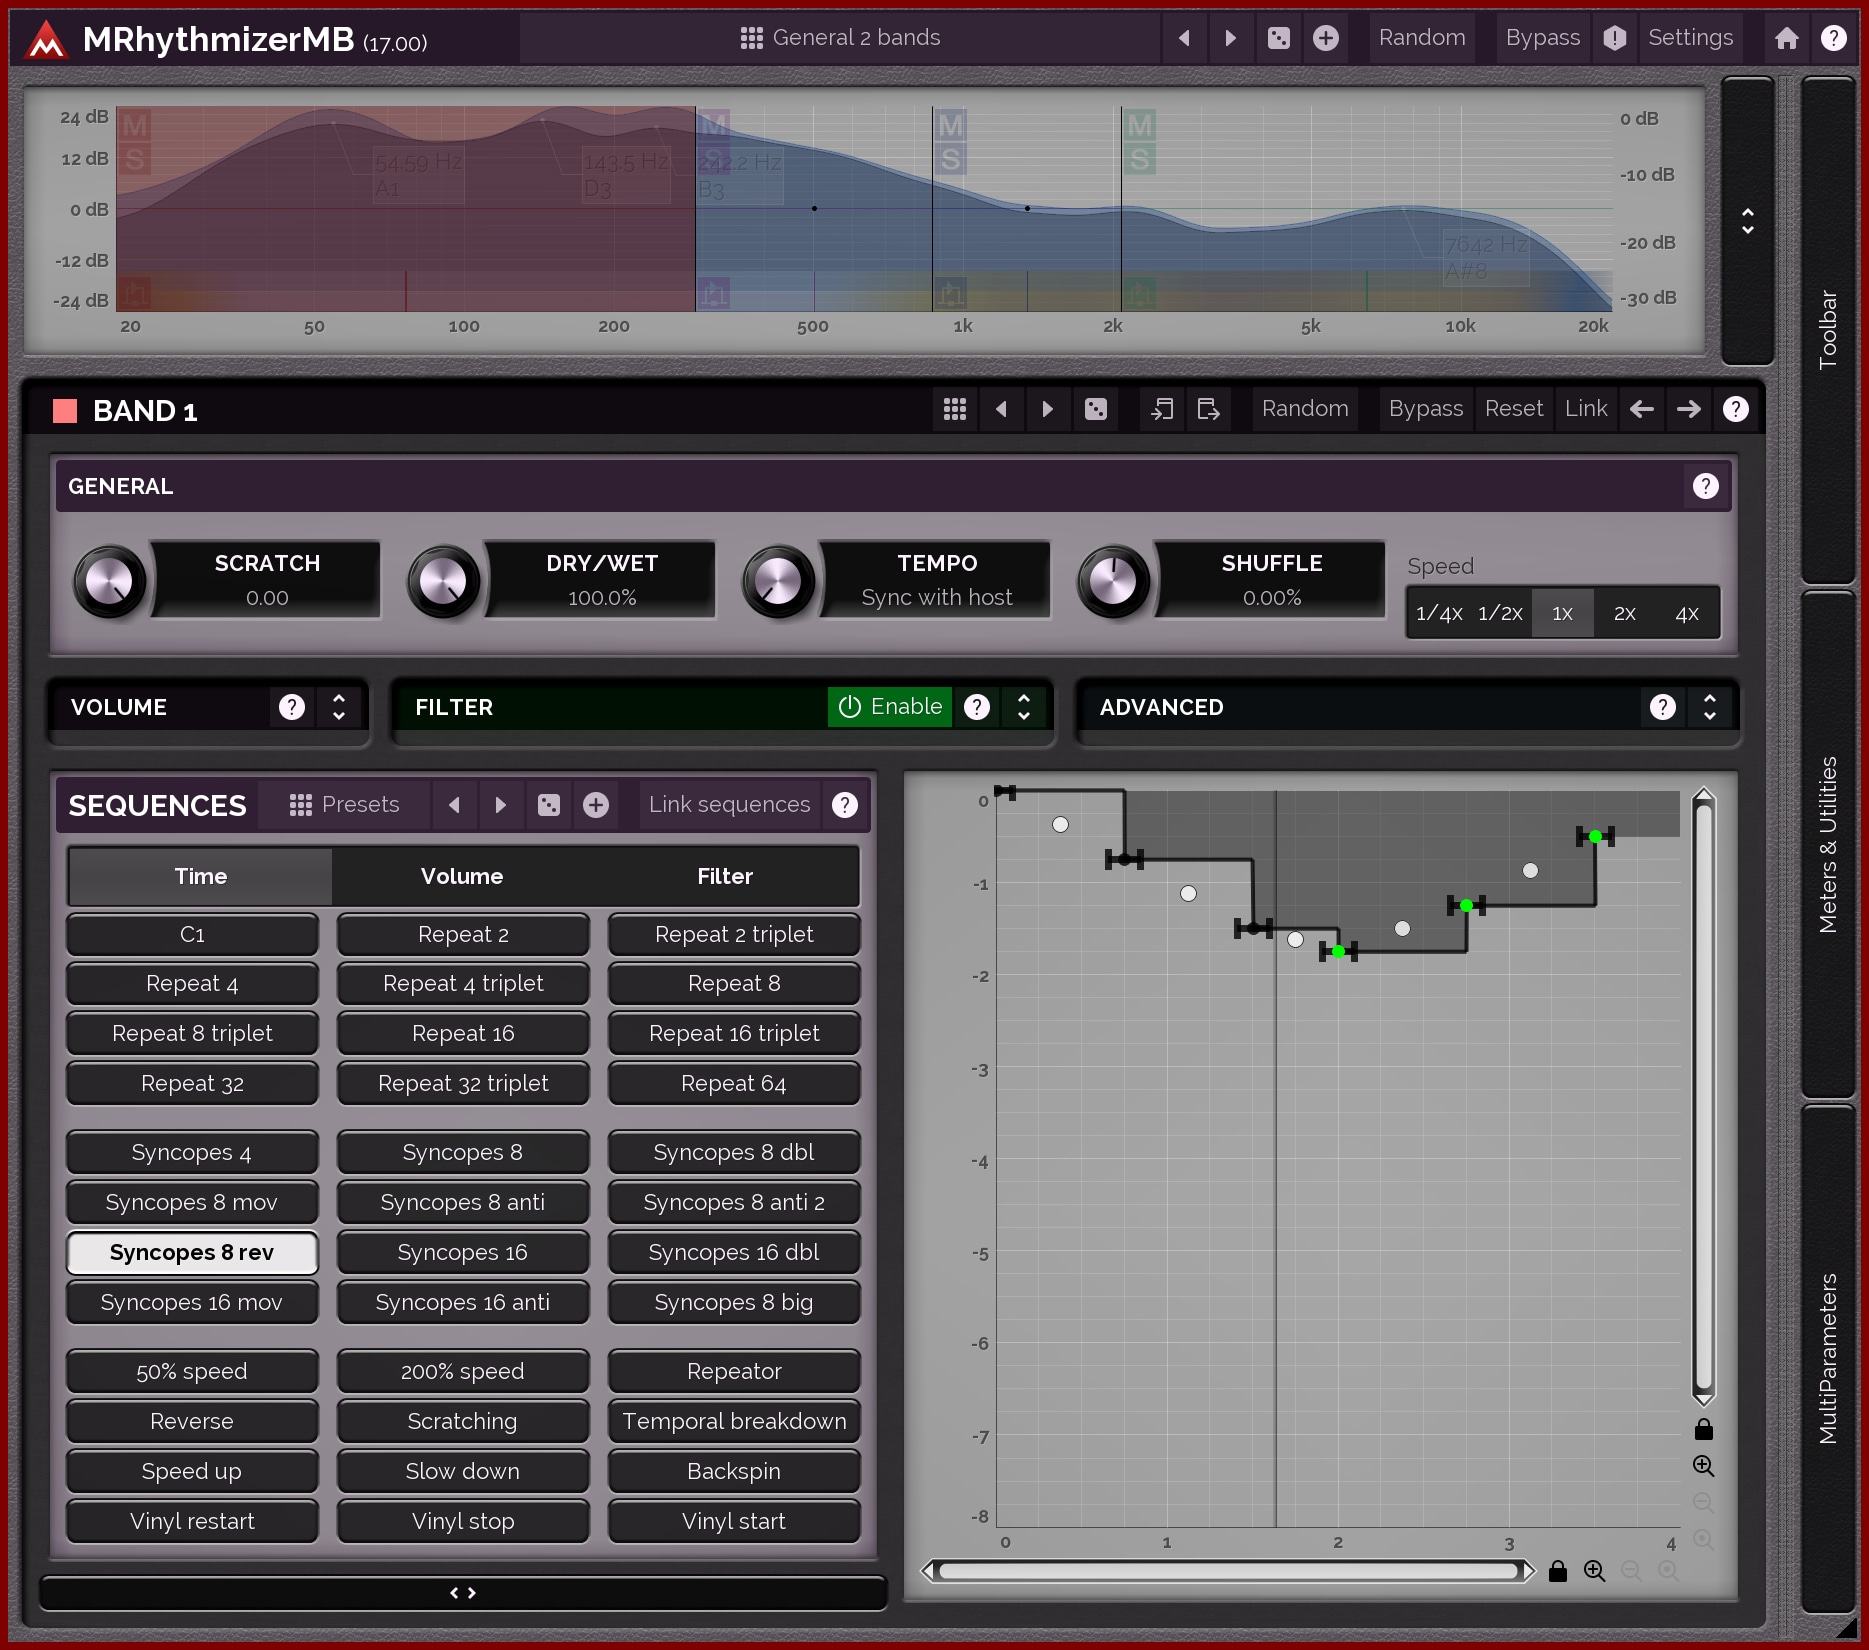The height and width of the screenshot is (1650, 1869).
Task: Switch to the Filter sequence tab
Action: pos(725,876)
